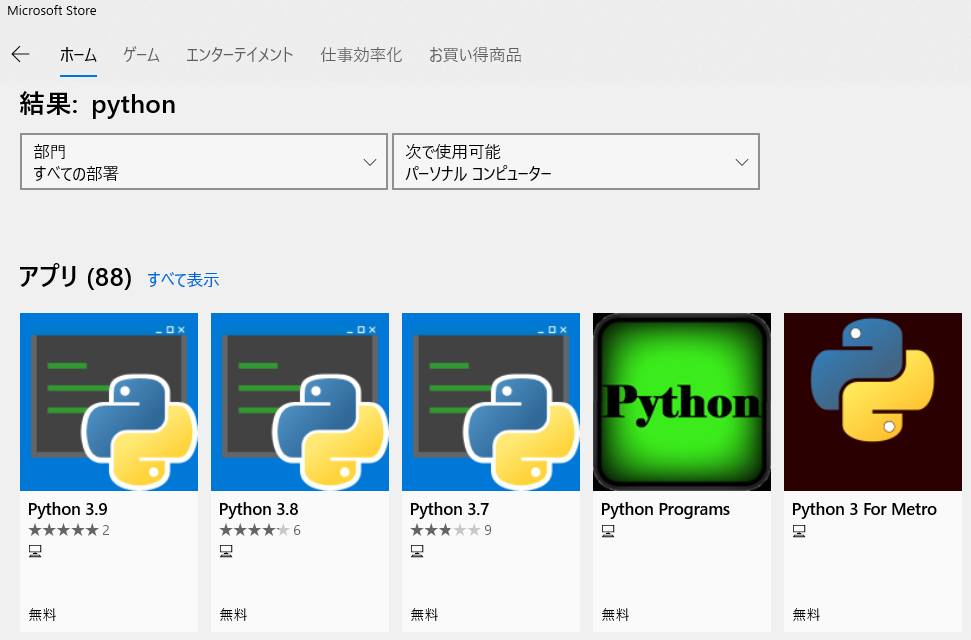This screenshot has width=971, height=640.
Task: Click the back arrow button
Action: click(20, 55)
